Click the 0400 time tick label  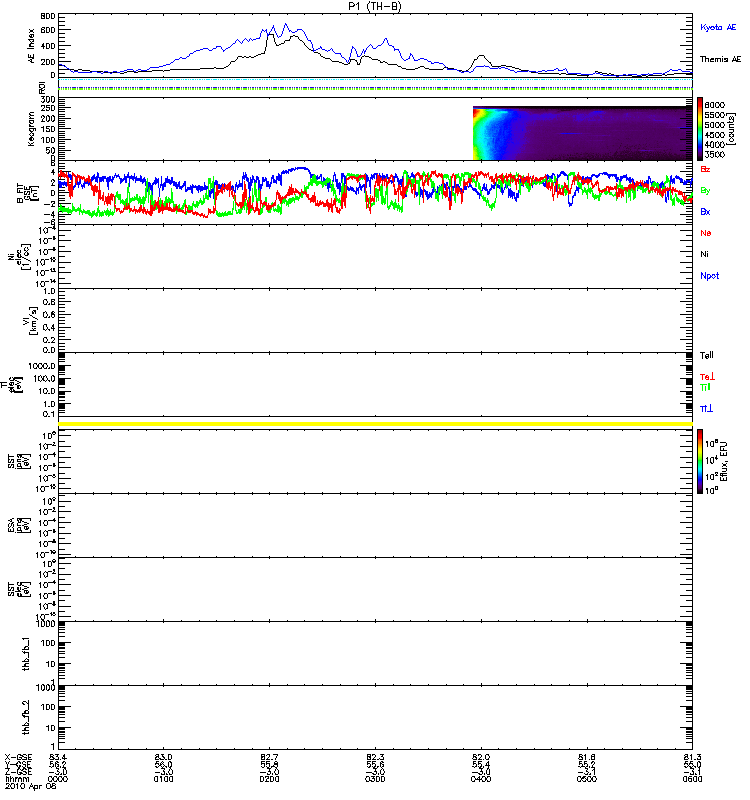[x=481, y=779]
